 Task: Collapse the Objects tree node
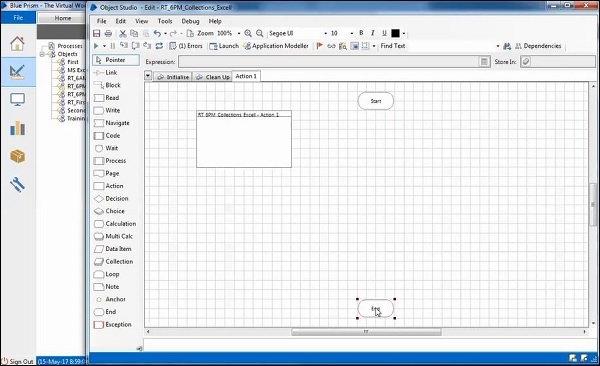click(42, 54)
